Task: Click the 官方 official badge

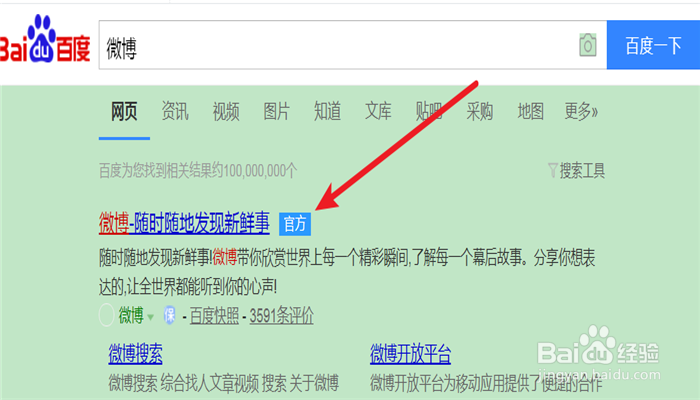Action: (x=295, y=224)
